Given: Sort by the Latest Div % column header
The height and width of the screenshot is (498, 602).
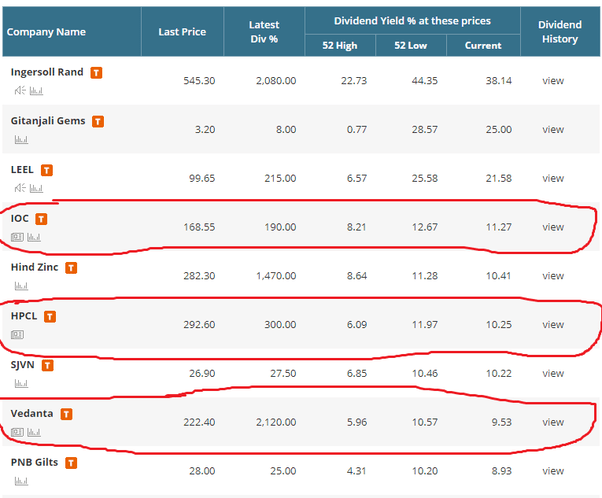Looking at the screenshot, I should tap(264, 32).
